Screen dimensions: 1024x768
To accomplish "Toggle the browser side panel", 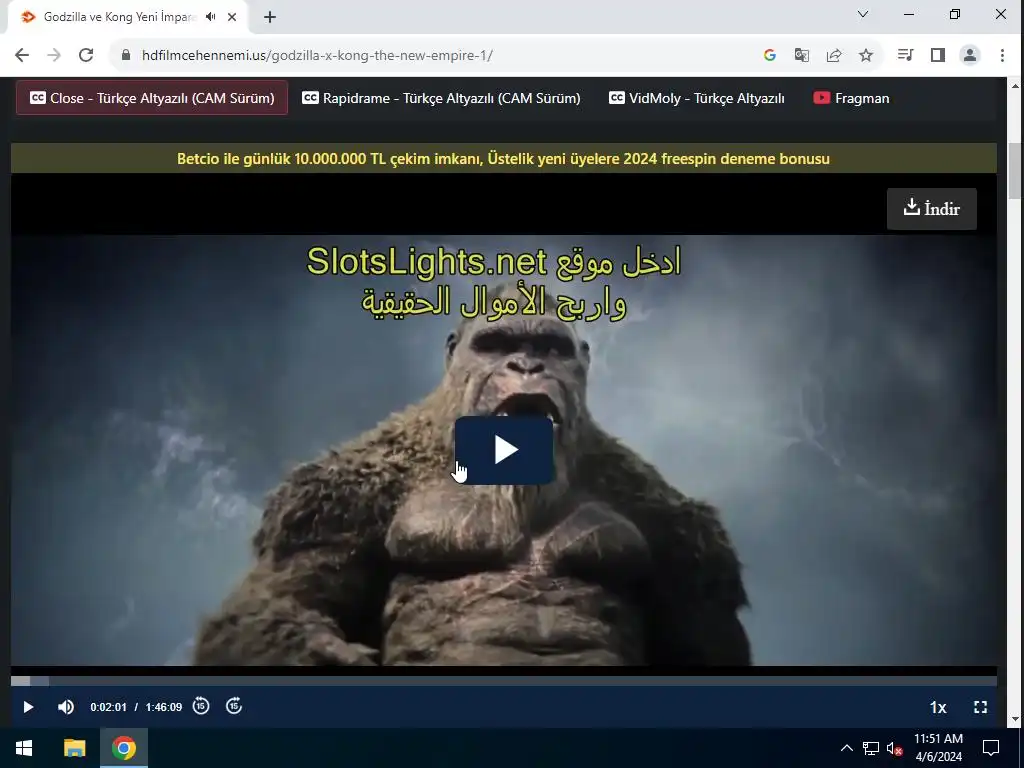I will (x=938, y=56).
